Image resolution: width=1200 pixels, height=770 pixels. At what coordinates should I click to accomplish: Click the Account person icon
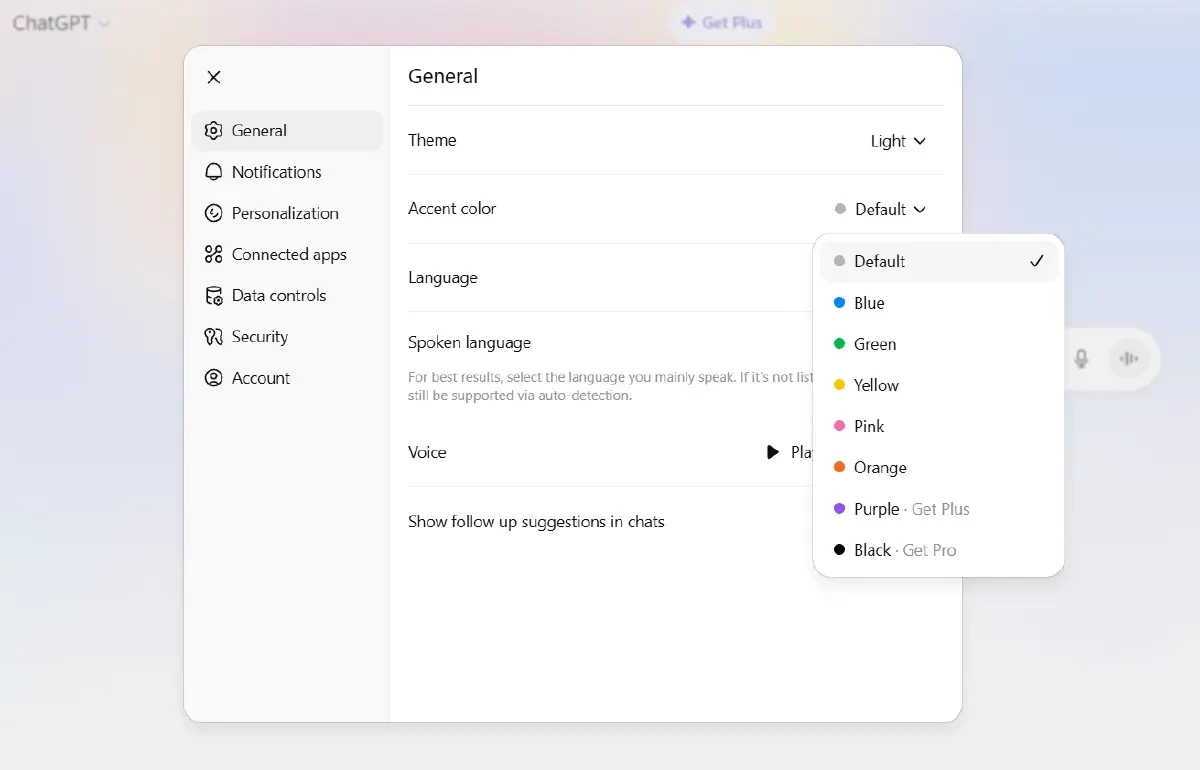click(213, 378)
